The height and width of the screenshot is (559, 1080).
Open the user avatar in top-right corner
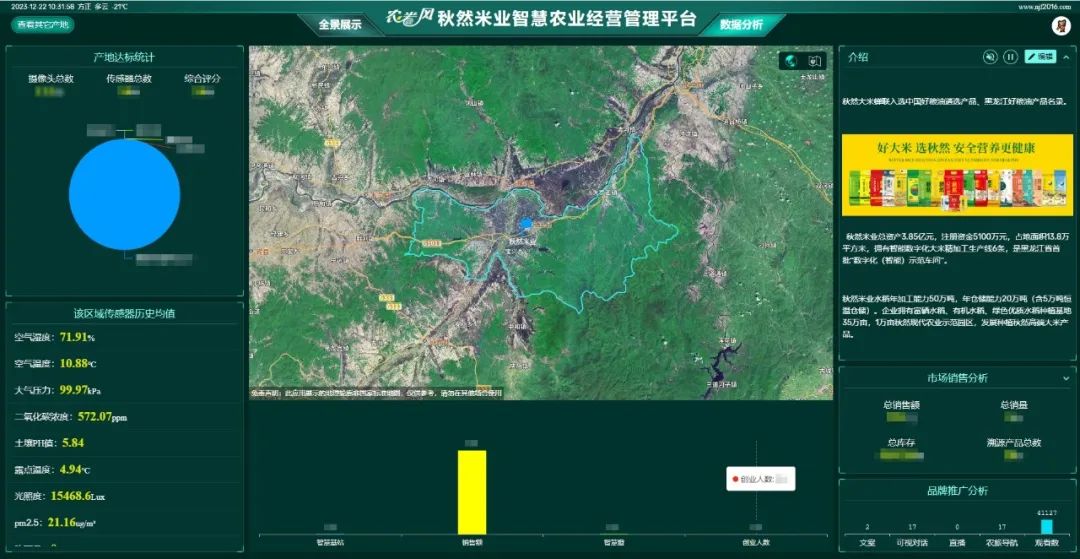(1060, 27)
